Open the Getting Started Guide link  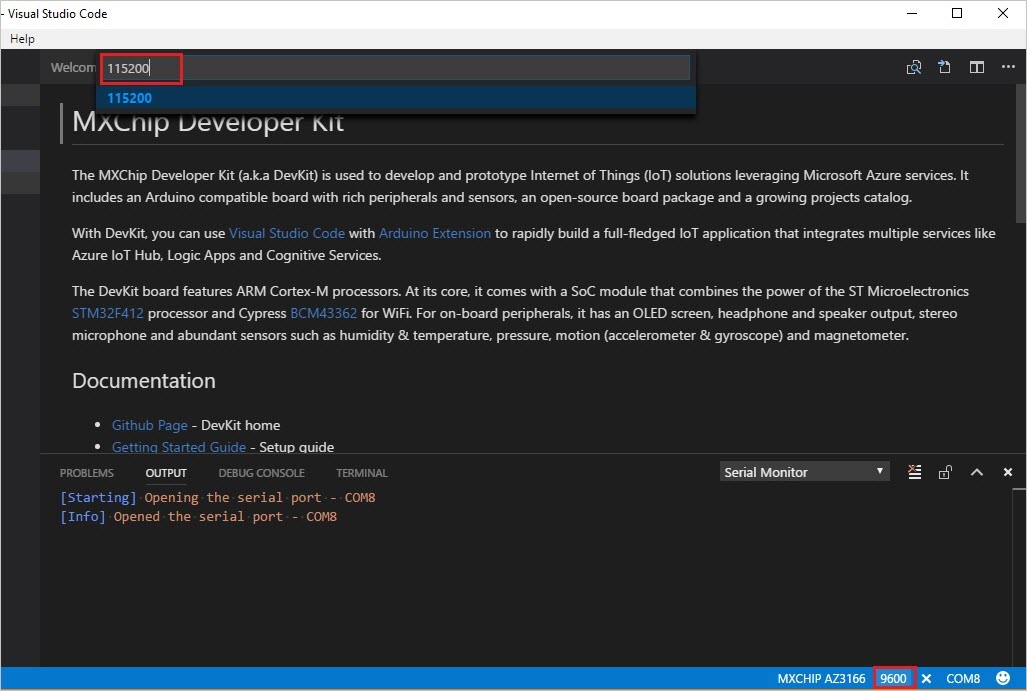coord(179,447)
